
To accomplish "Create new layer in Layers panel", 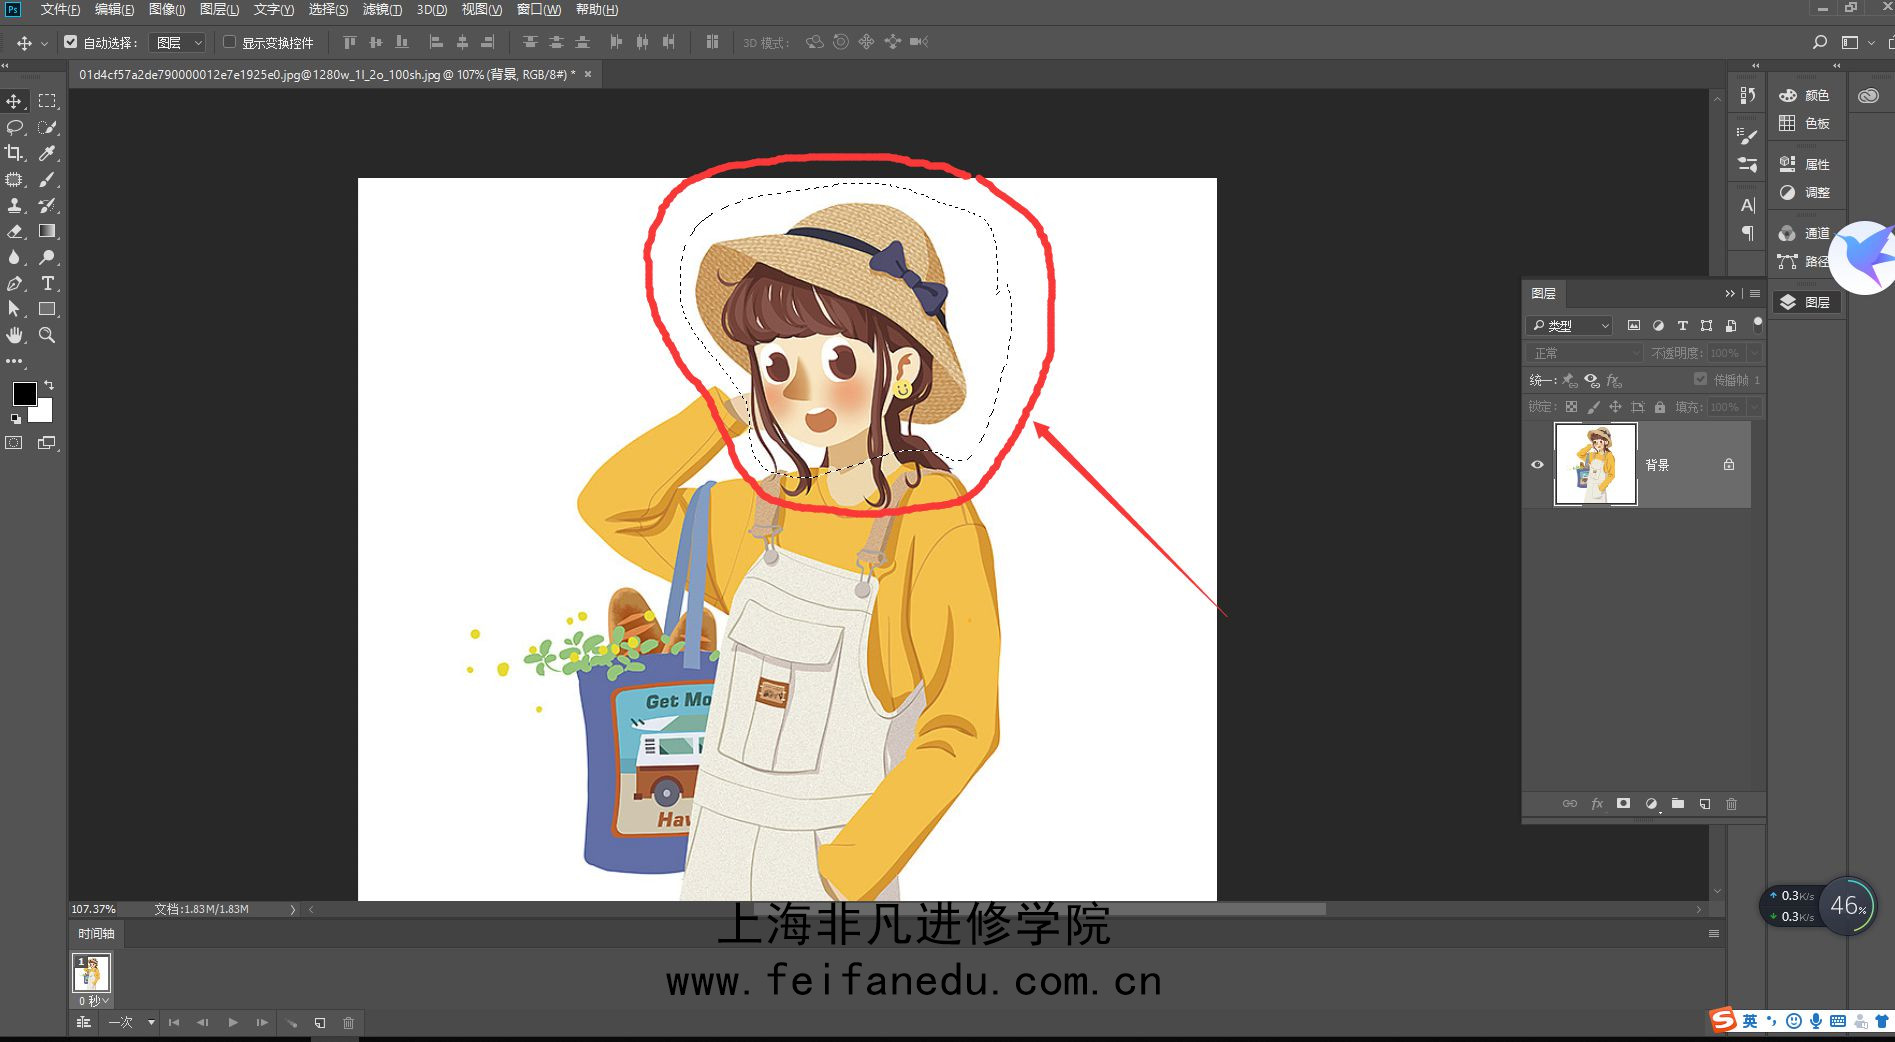I will 1705,804.
